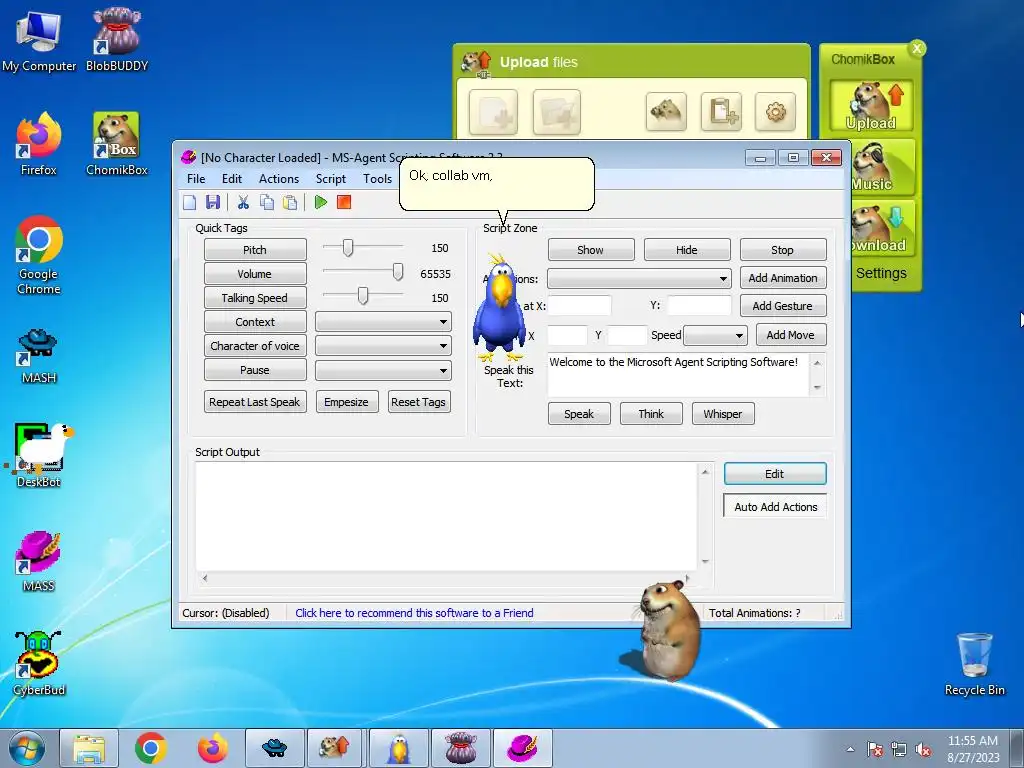Adjust the Talking Speed slider handle
Image resolution: width=1024 pixels, height=768 pixels.
363,296
